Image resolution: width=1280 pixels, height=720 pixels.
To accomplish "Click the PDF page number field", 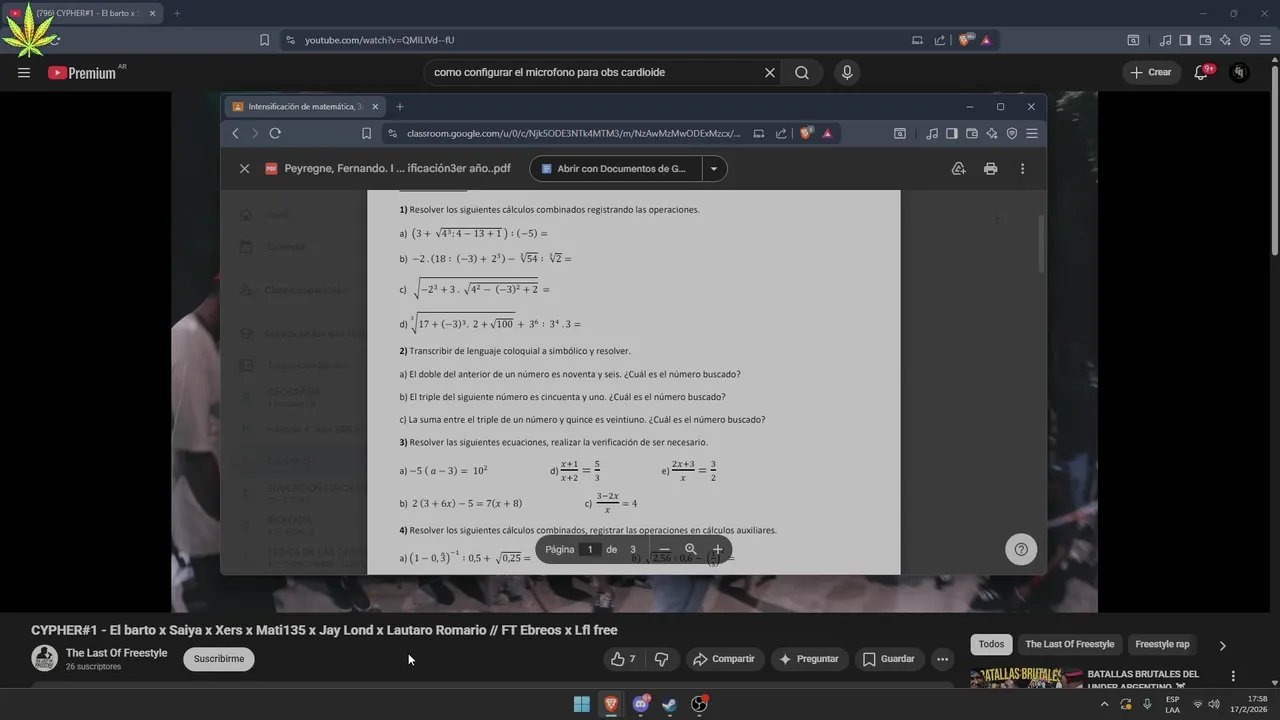I will pos(590,549).
